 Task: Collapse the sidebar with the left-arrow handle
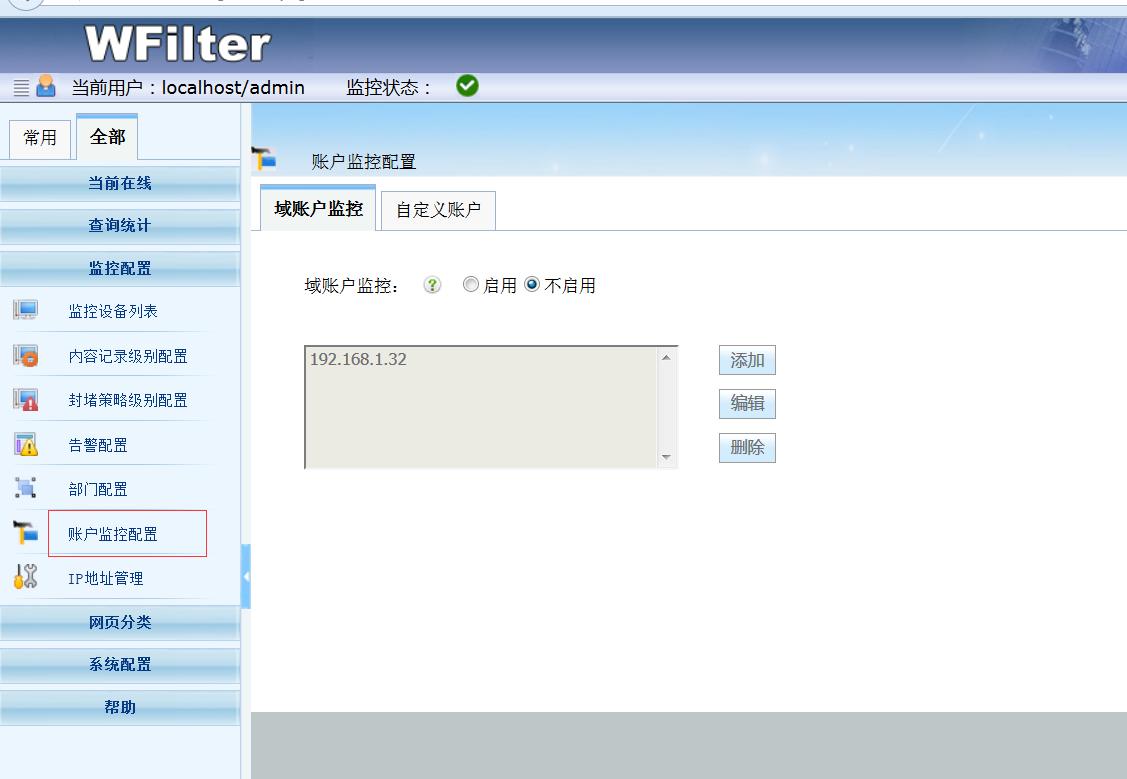click(246, 577)
